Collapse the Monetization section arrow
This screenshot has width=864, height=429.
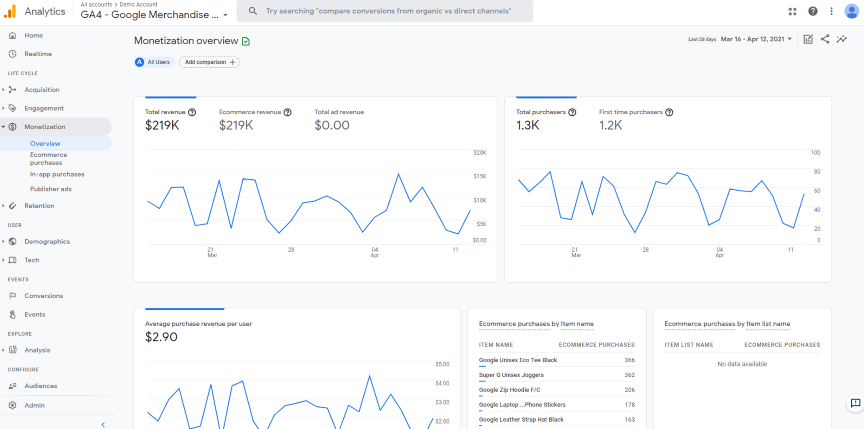tap(3, 127)
